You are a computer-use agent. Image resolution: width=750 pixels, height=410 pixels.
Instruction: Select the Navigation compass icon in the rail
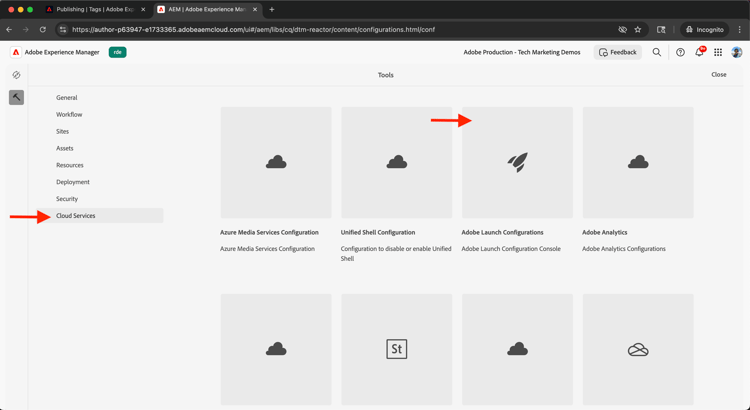pyautogui.click(x=16, y=75)
